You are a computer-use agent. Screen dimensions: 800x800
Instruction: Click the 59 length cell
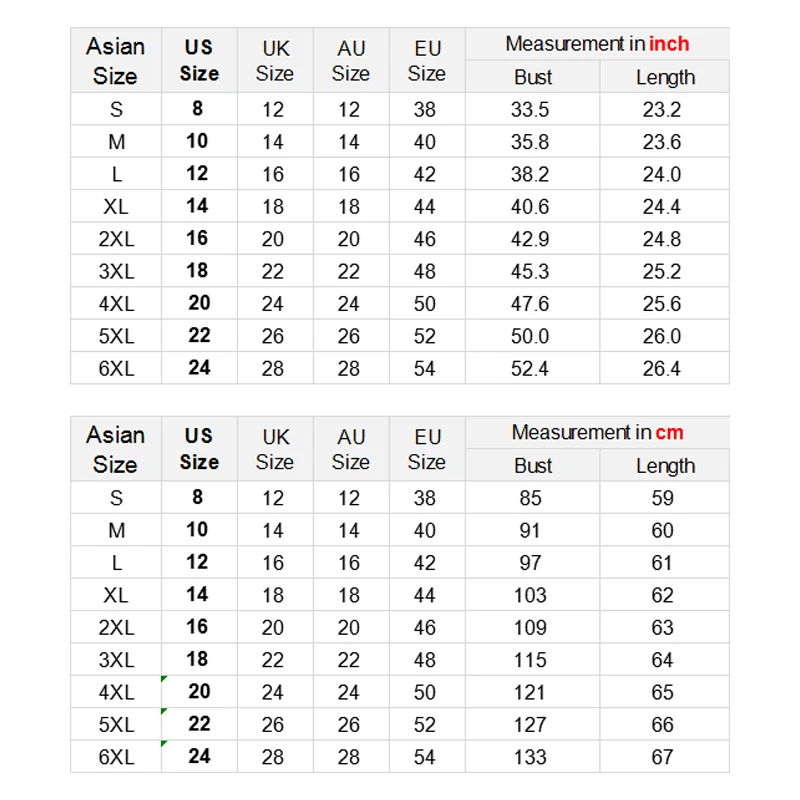(x=662, y=498)
